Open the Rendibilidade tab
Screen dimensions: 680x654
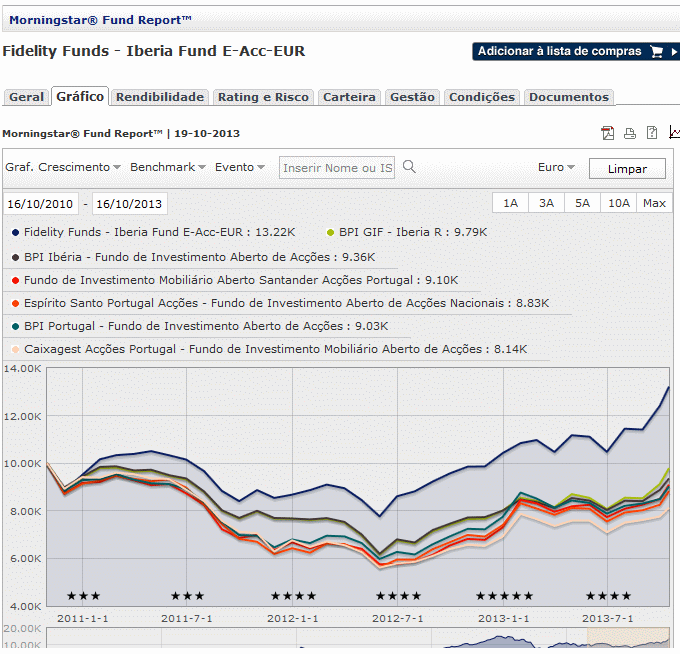click(x=160, y=97)
